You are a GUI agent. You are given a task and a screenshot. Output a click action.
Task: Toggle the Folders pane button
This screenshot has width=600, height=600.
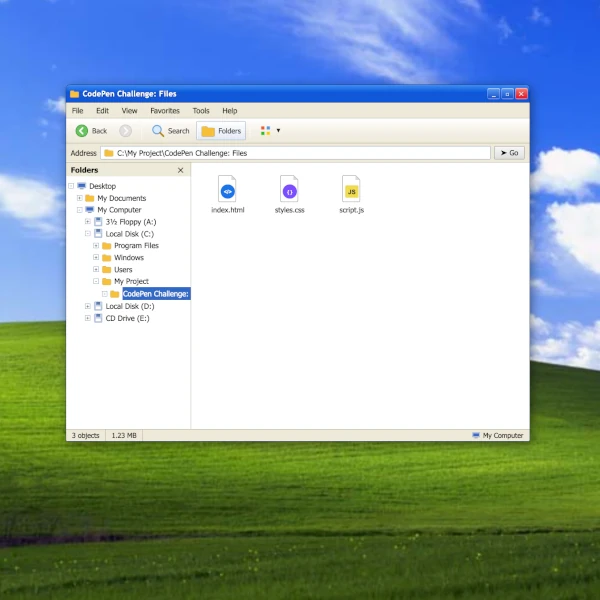[x=221, y=131]
